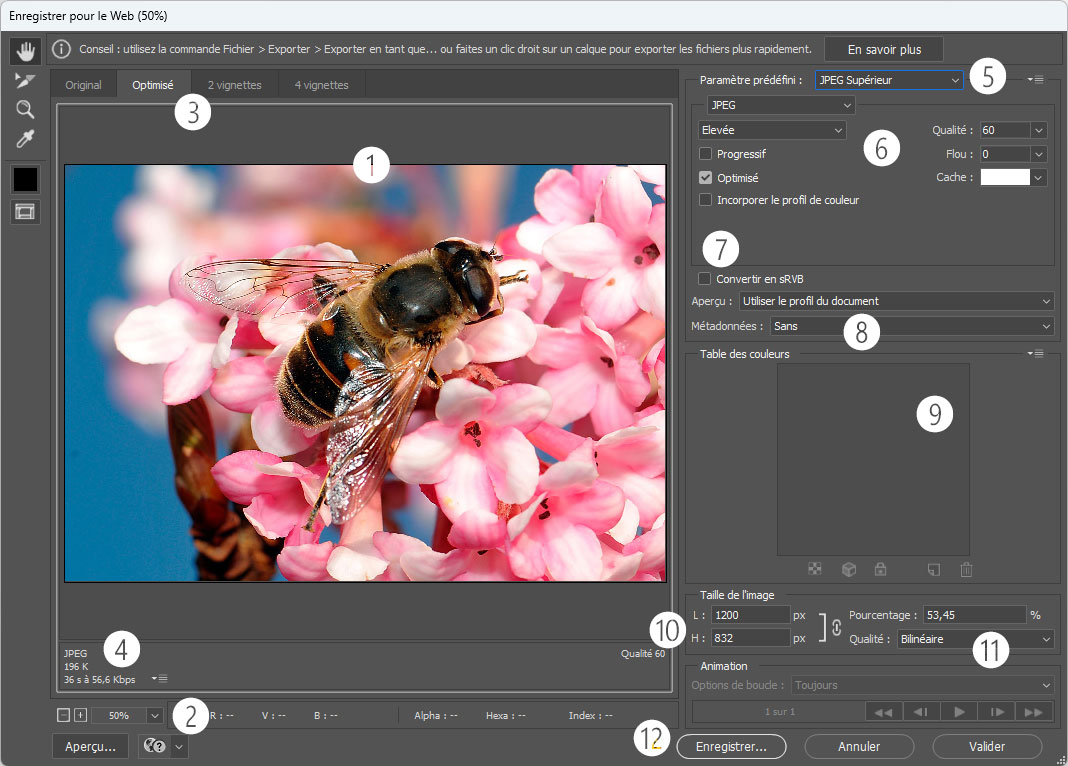Click the black eyedropper color swatch
Screen dimensions: 1068x766
[26, 180]
